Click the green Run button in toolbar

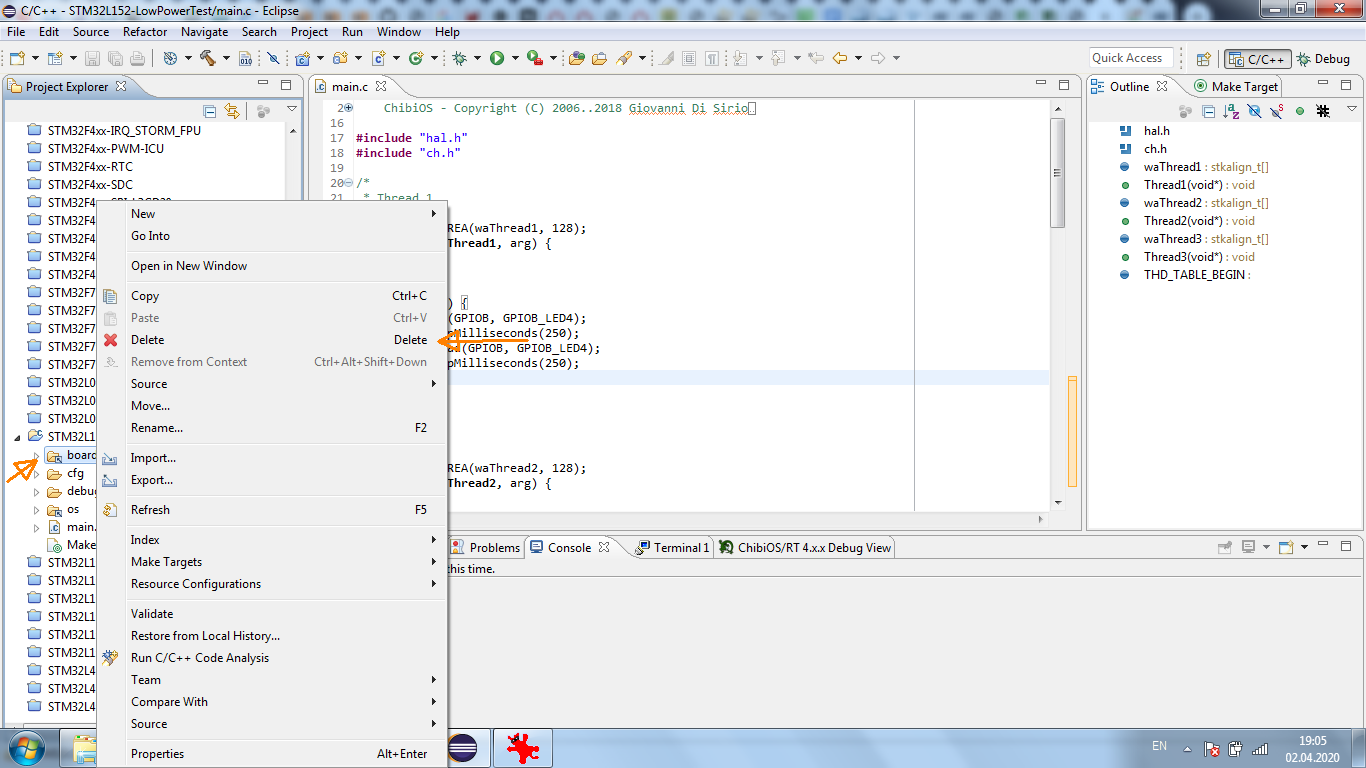(x=497, y=58)
